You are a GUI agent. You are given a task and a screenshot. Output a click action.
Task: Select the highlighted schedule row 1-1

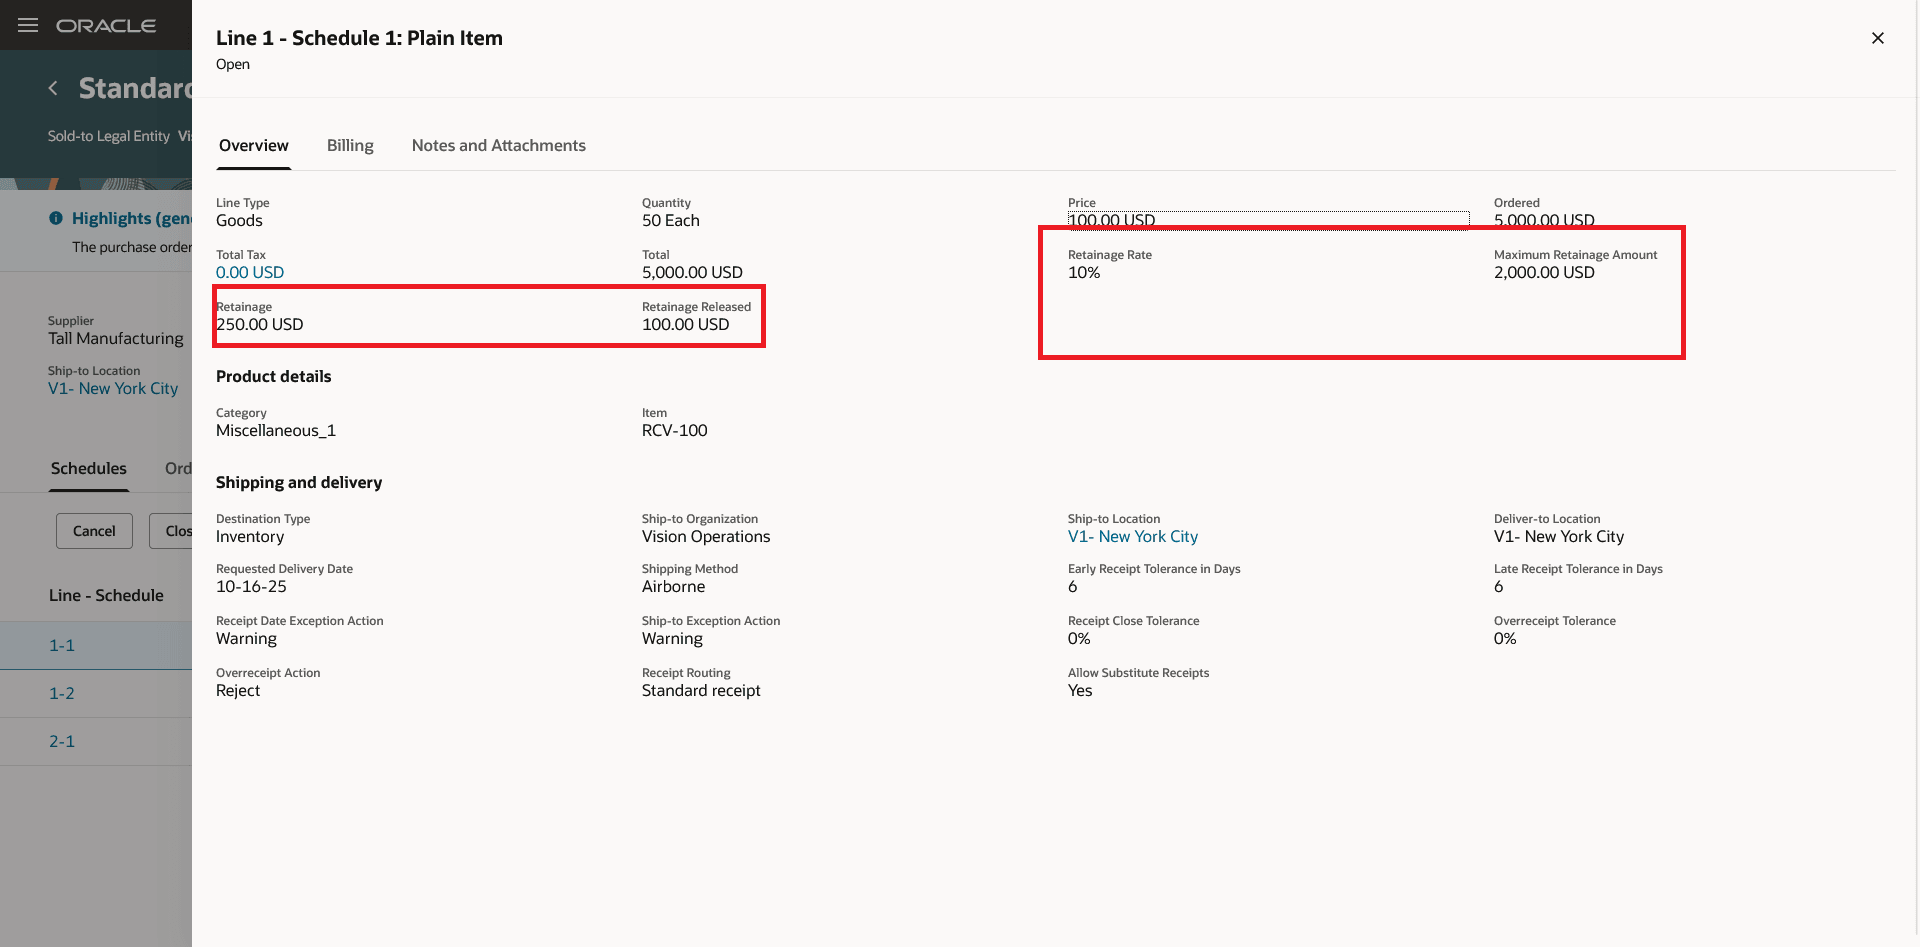[x=62, y=645]
